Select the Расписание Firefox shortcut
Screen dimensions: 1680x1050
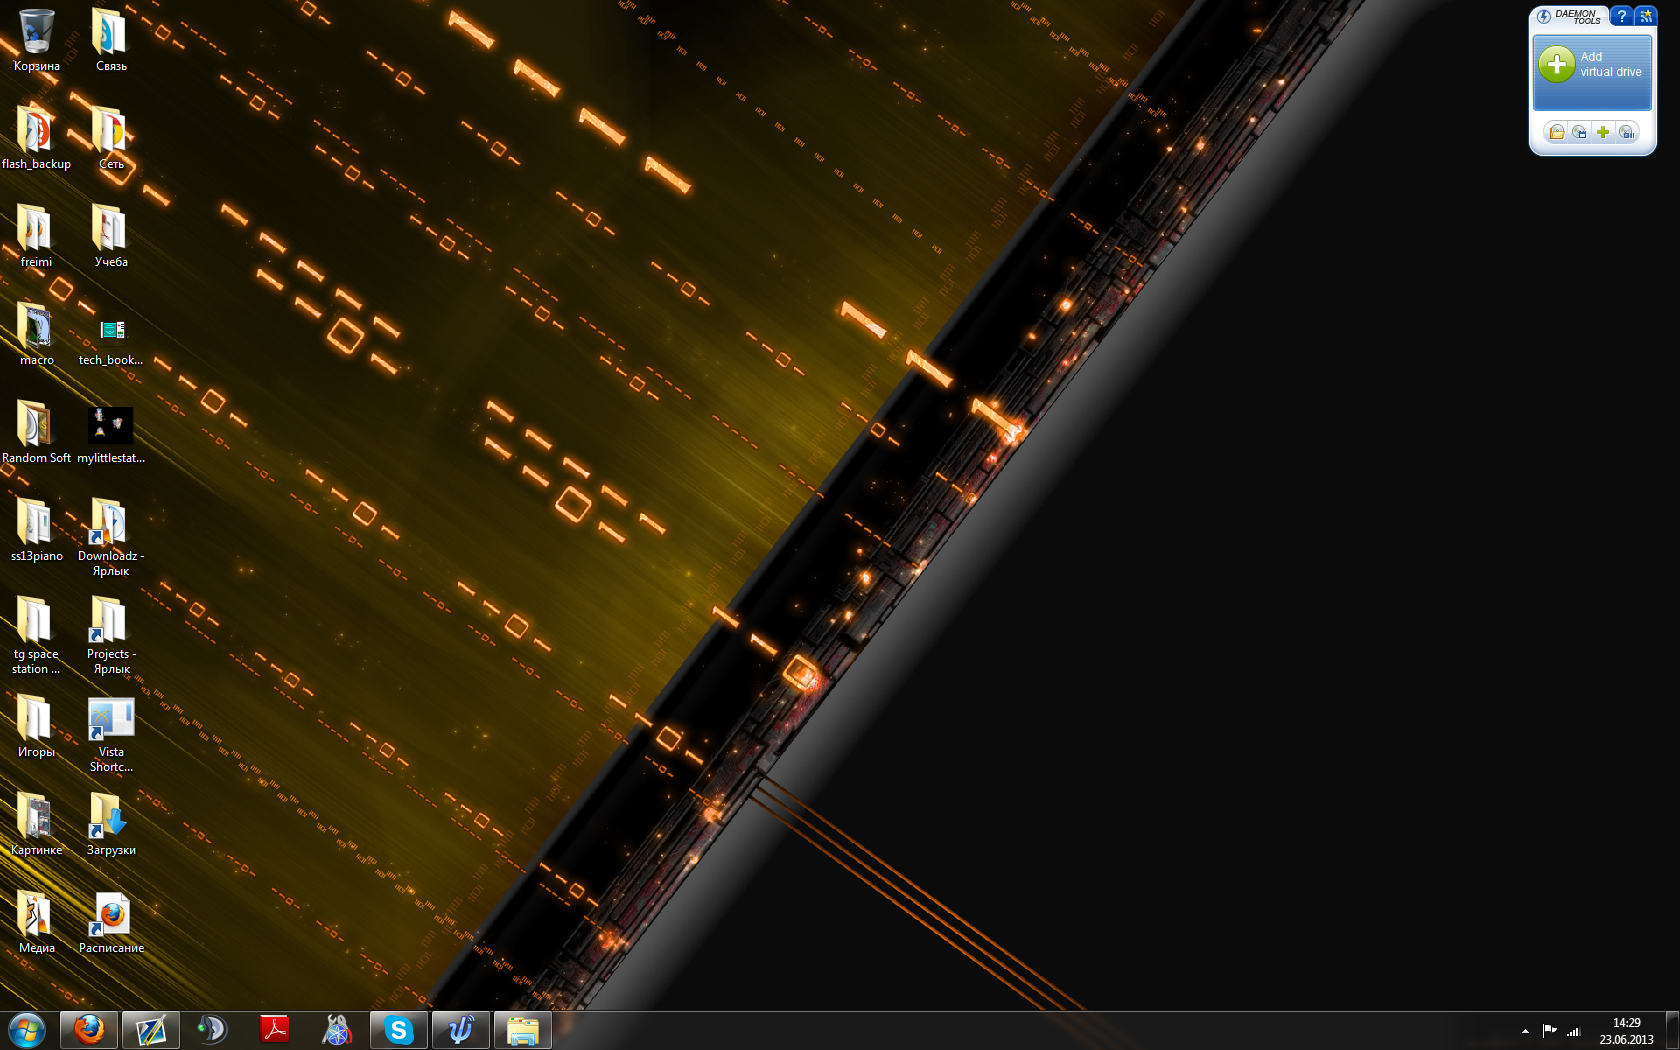pyautogui.click(x=111, y=922)
